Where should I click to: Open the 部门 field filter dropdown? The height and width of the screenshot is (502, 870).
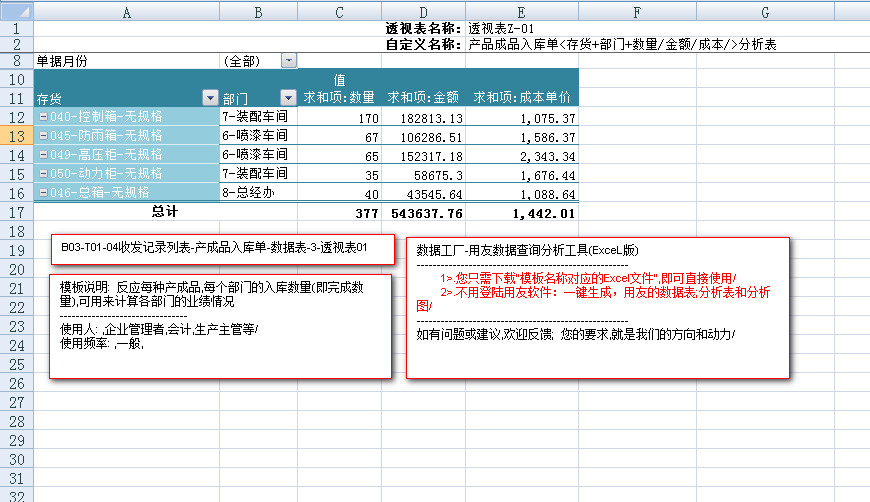(x=288, y=98)
